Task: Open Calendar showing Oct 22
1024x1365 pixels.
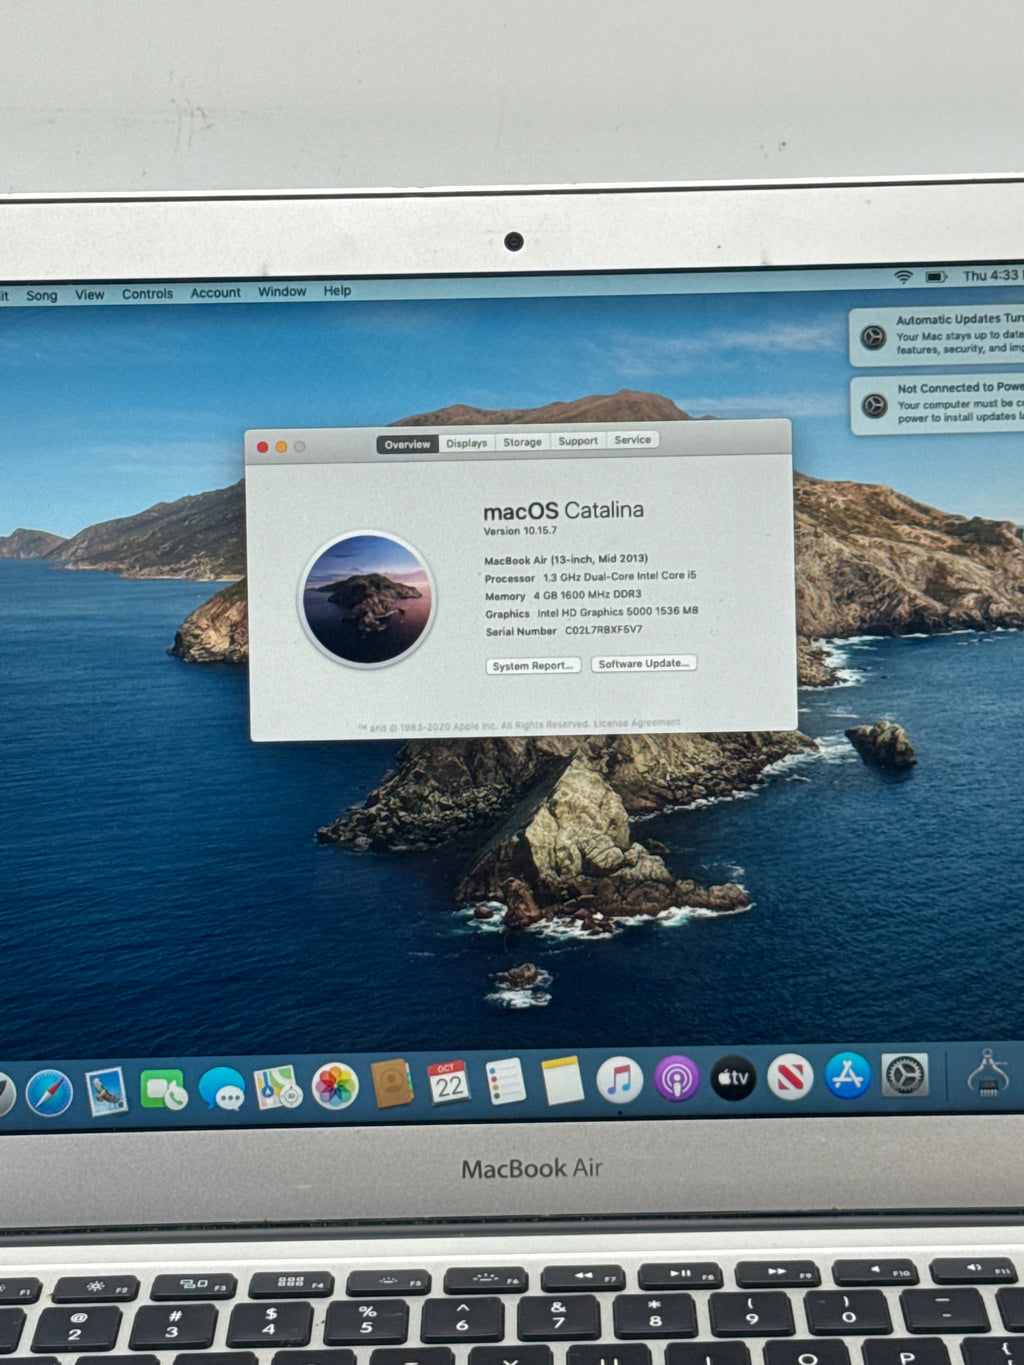Action: tap(449, 1083)
